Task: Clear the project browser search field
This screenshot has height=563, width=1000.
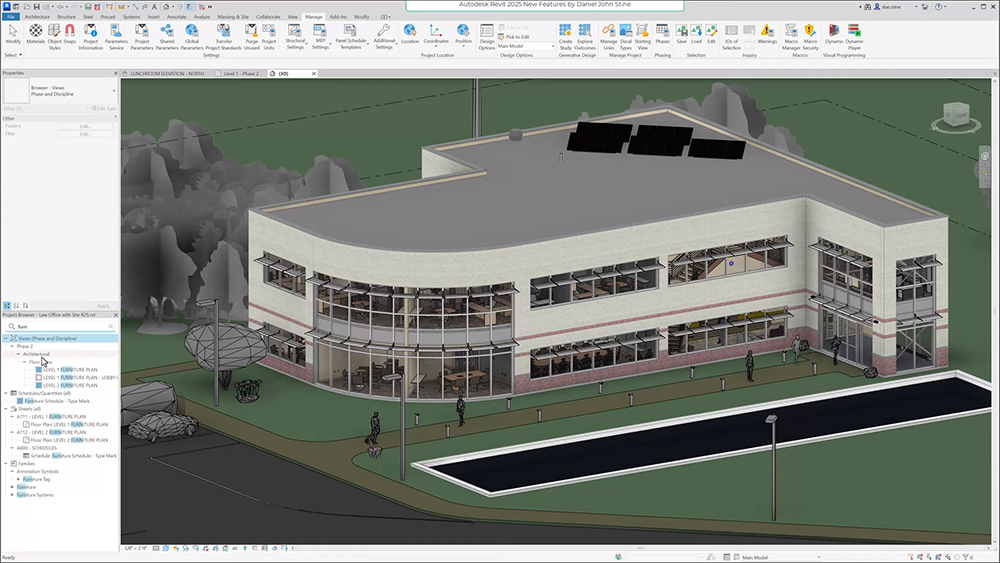Action: [x=110, y=326]
